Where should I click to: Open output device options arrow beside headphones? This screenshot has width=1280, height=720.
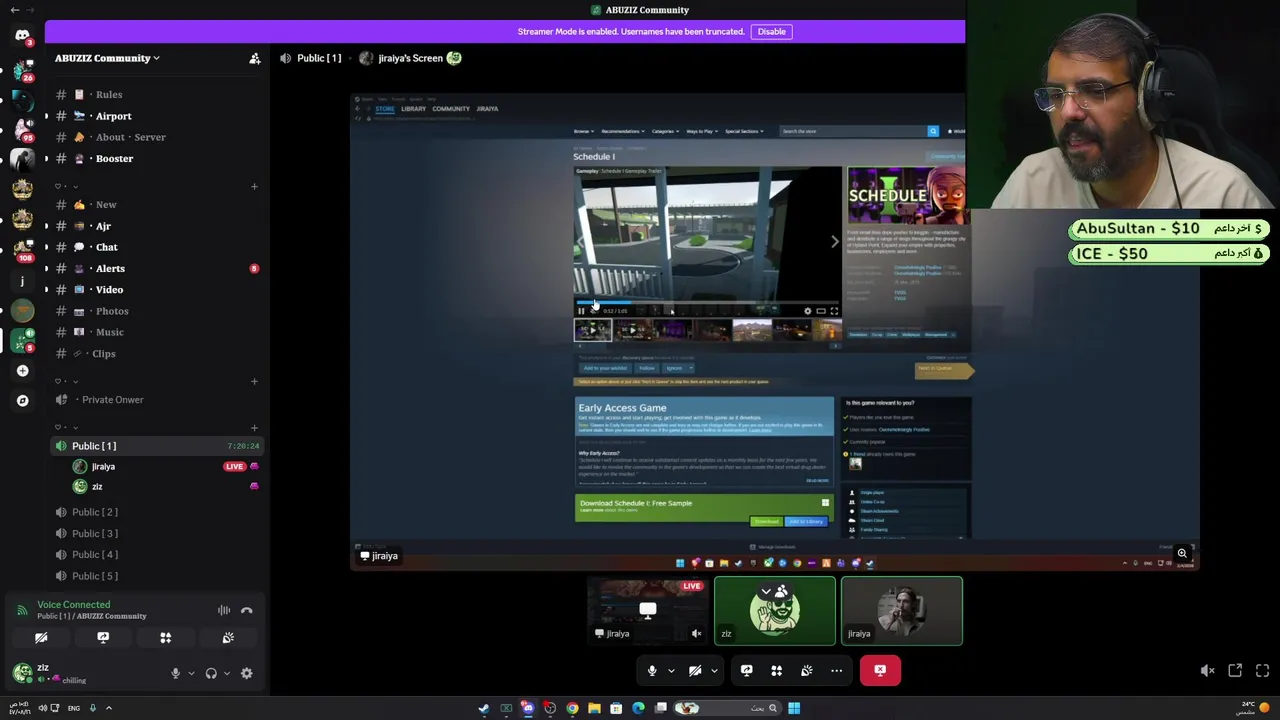[x=226, y=673]
